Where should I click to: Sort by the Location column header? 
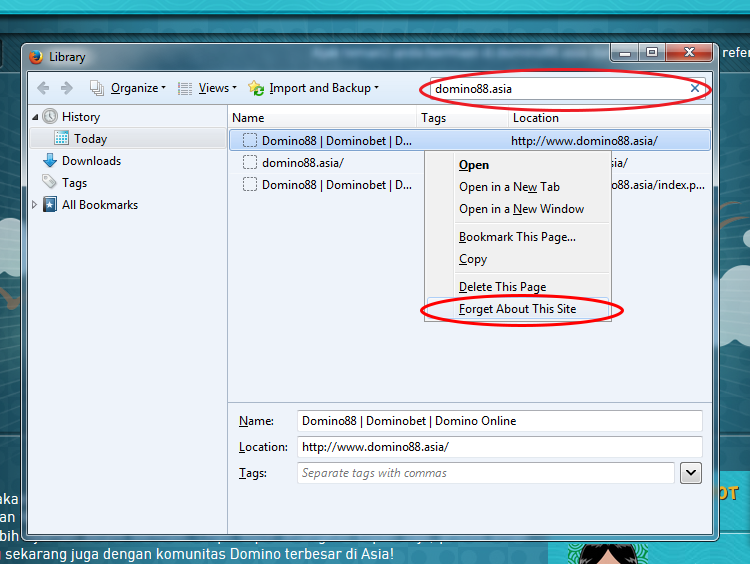pyautogui.click(x=610, y=118)
